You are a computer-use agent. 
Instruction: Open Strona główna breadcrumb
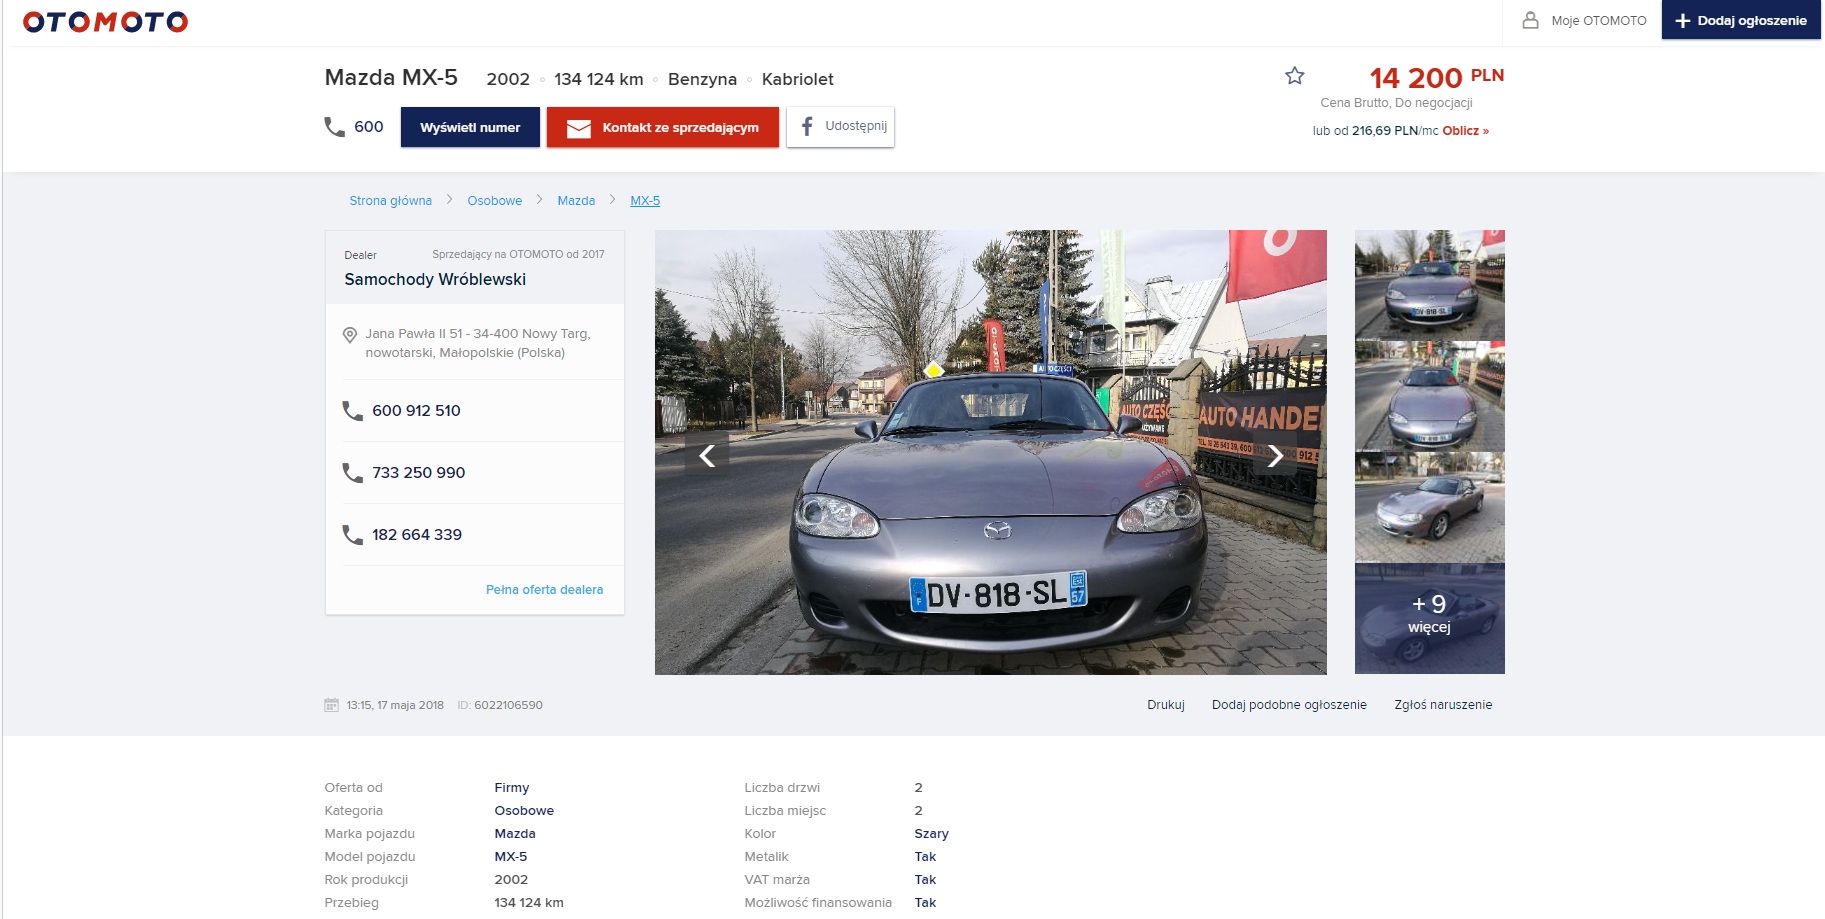[390, 201]
